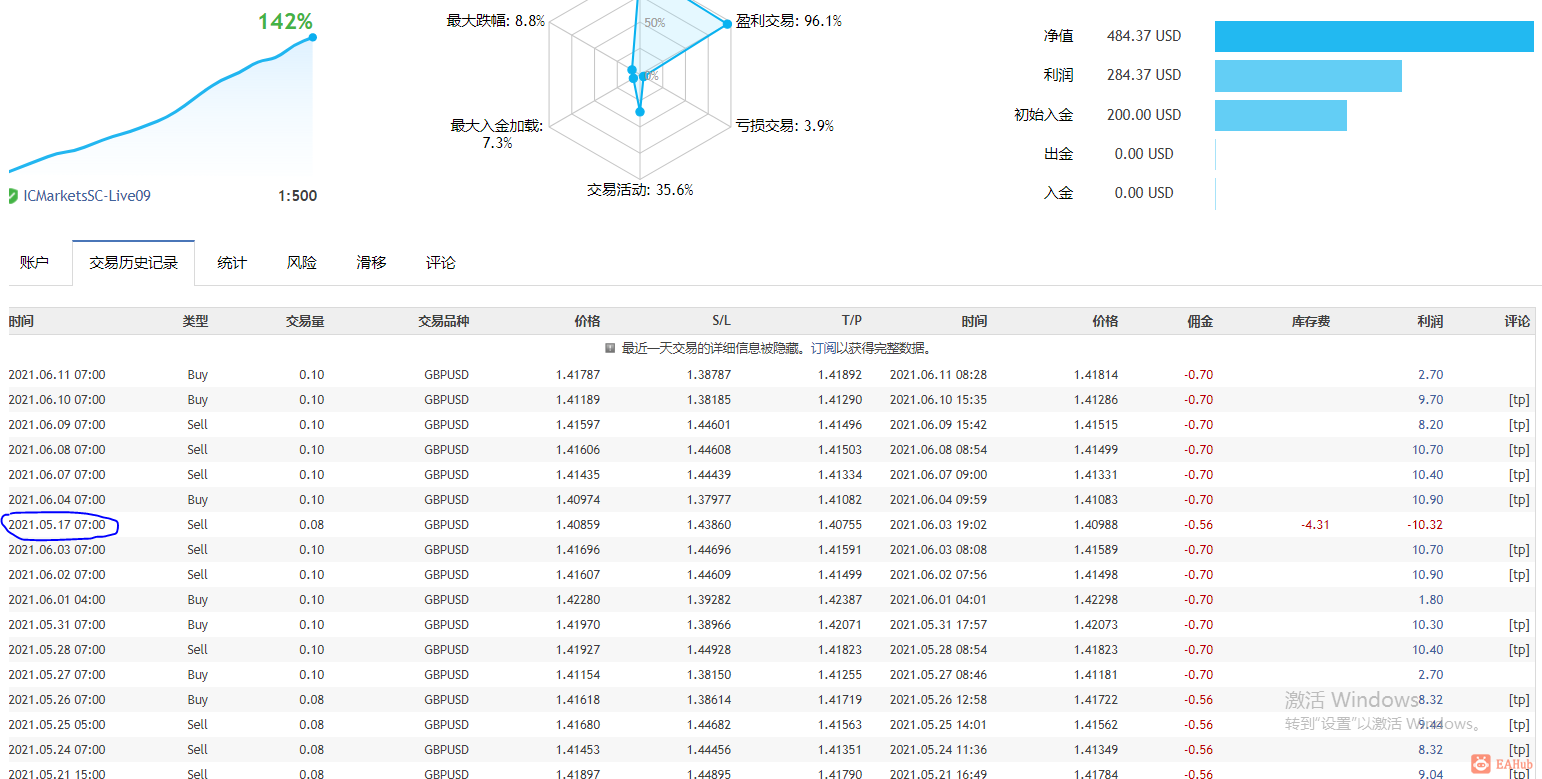Sort by the S/L column header
This screenshot has width=1542, height=779.
(x=721, y=321)
